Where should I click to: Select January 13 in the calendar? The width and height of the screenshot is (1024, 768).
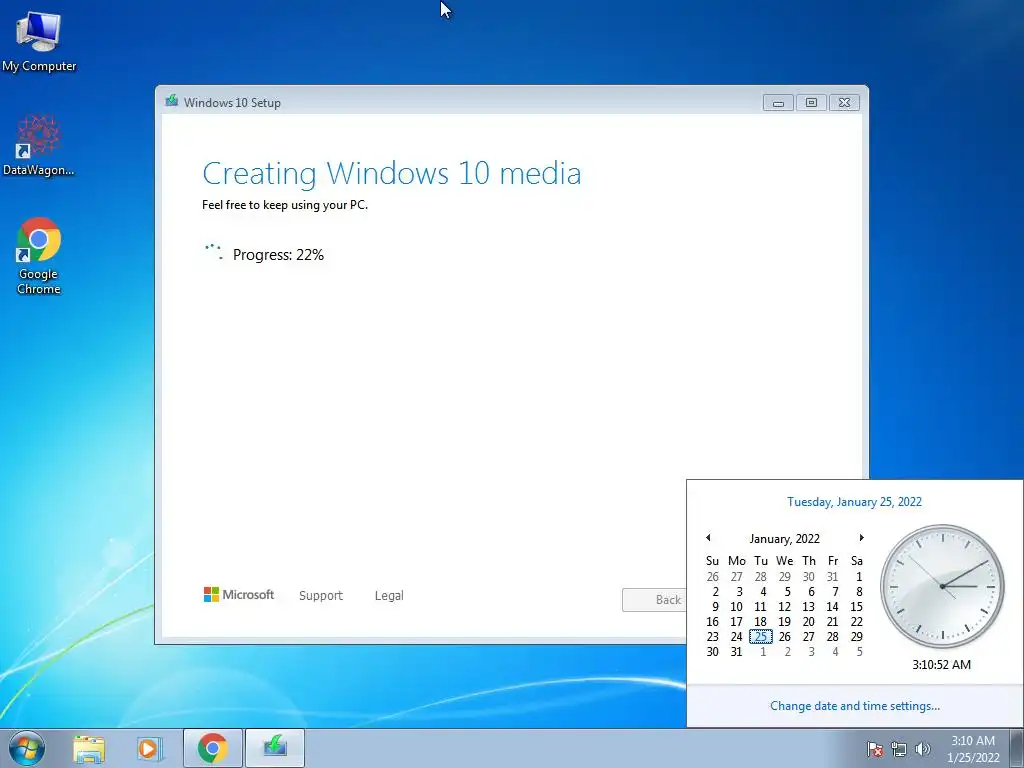point(808,607)
